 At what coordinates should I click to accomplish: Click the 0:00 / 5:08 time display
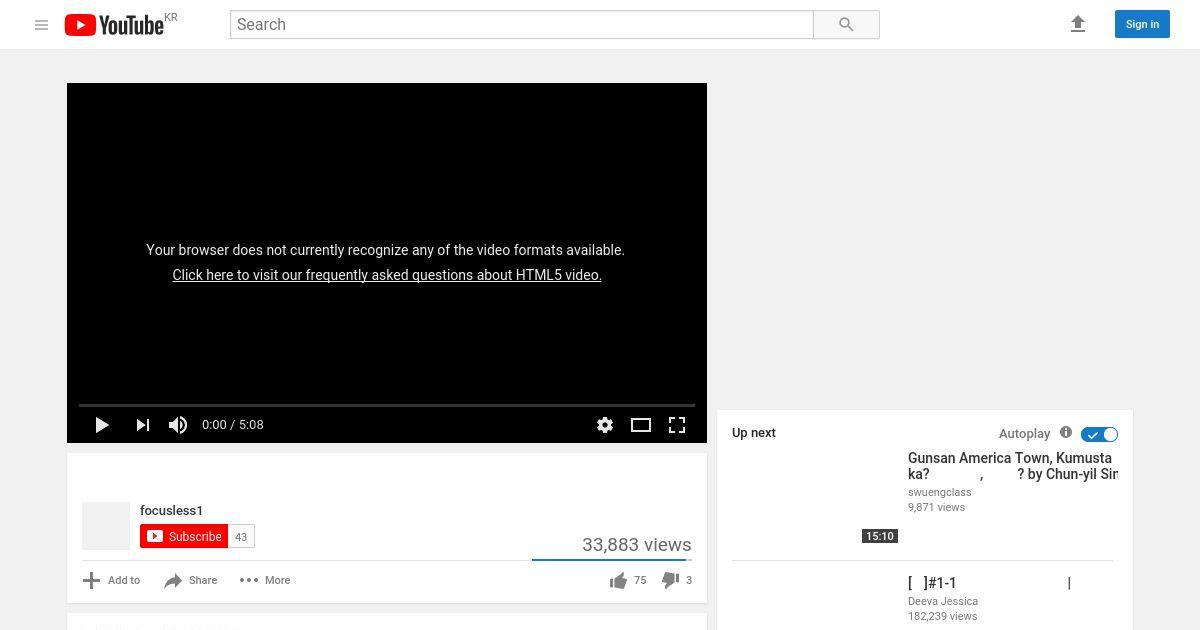(x=233, y=425)
